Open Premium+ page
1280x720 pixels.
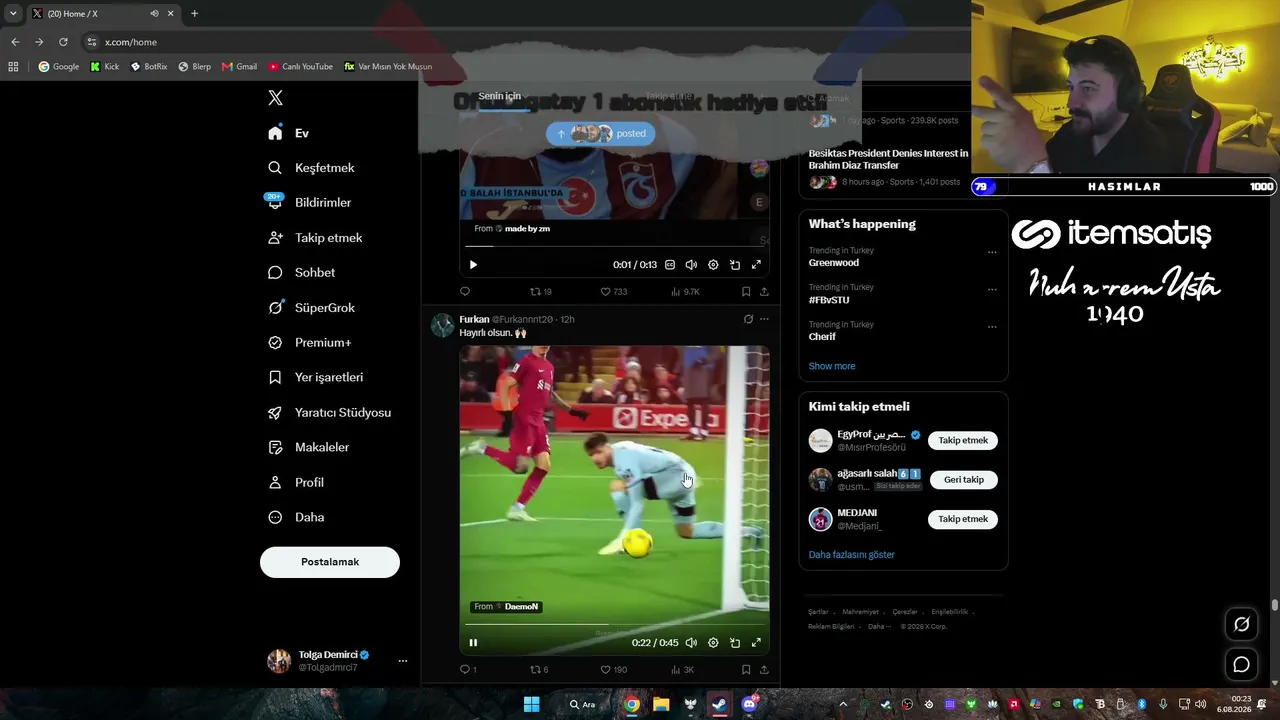[309, 343]
